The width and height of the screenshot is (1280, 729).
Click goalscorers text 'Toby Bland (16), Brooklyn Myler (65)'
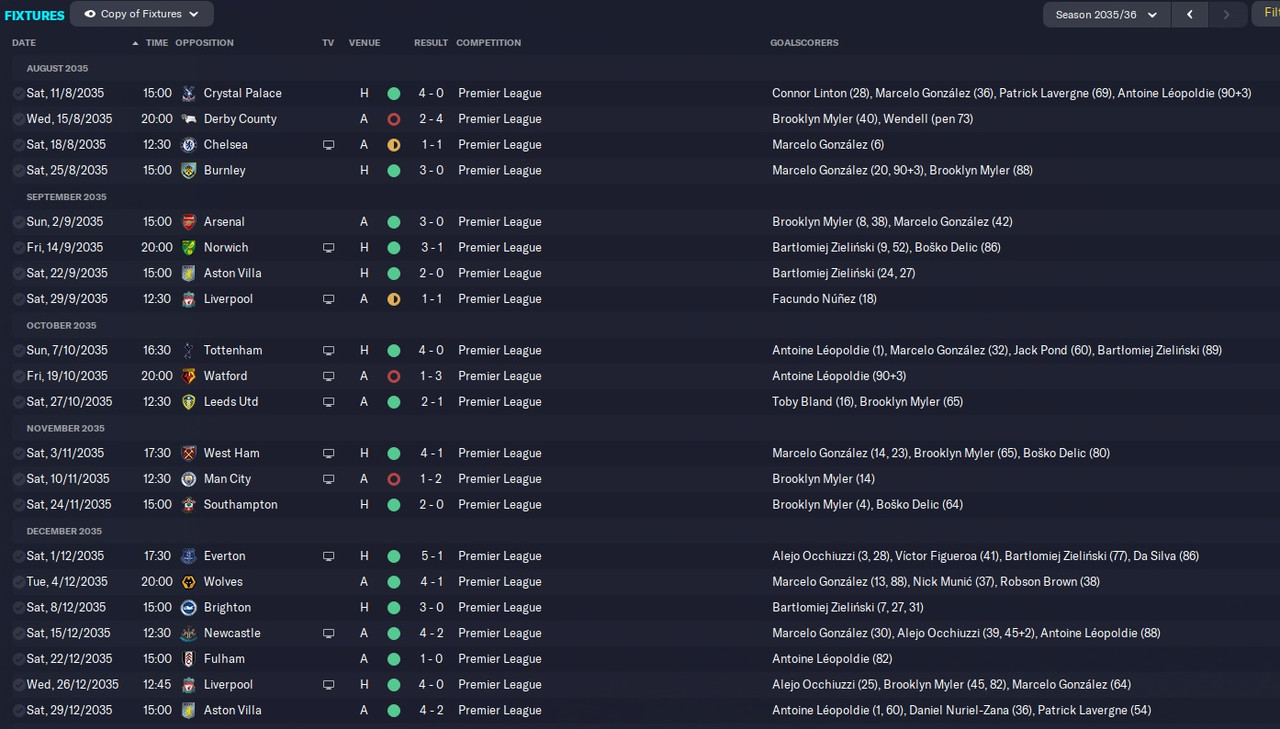(868, 402)
